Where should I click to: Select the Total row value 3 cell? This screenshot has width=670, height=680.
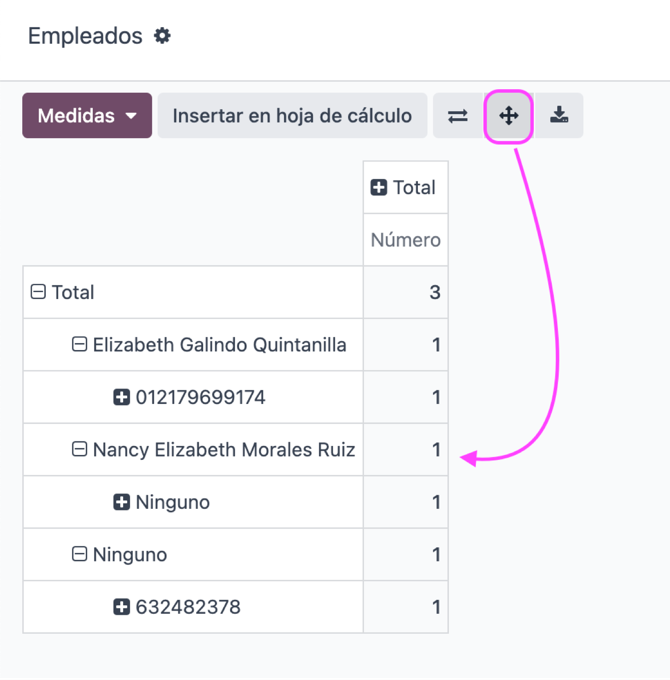(405, 292)
